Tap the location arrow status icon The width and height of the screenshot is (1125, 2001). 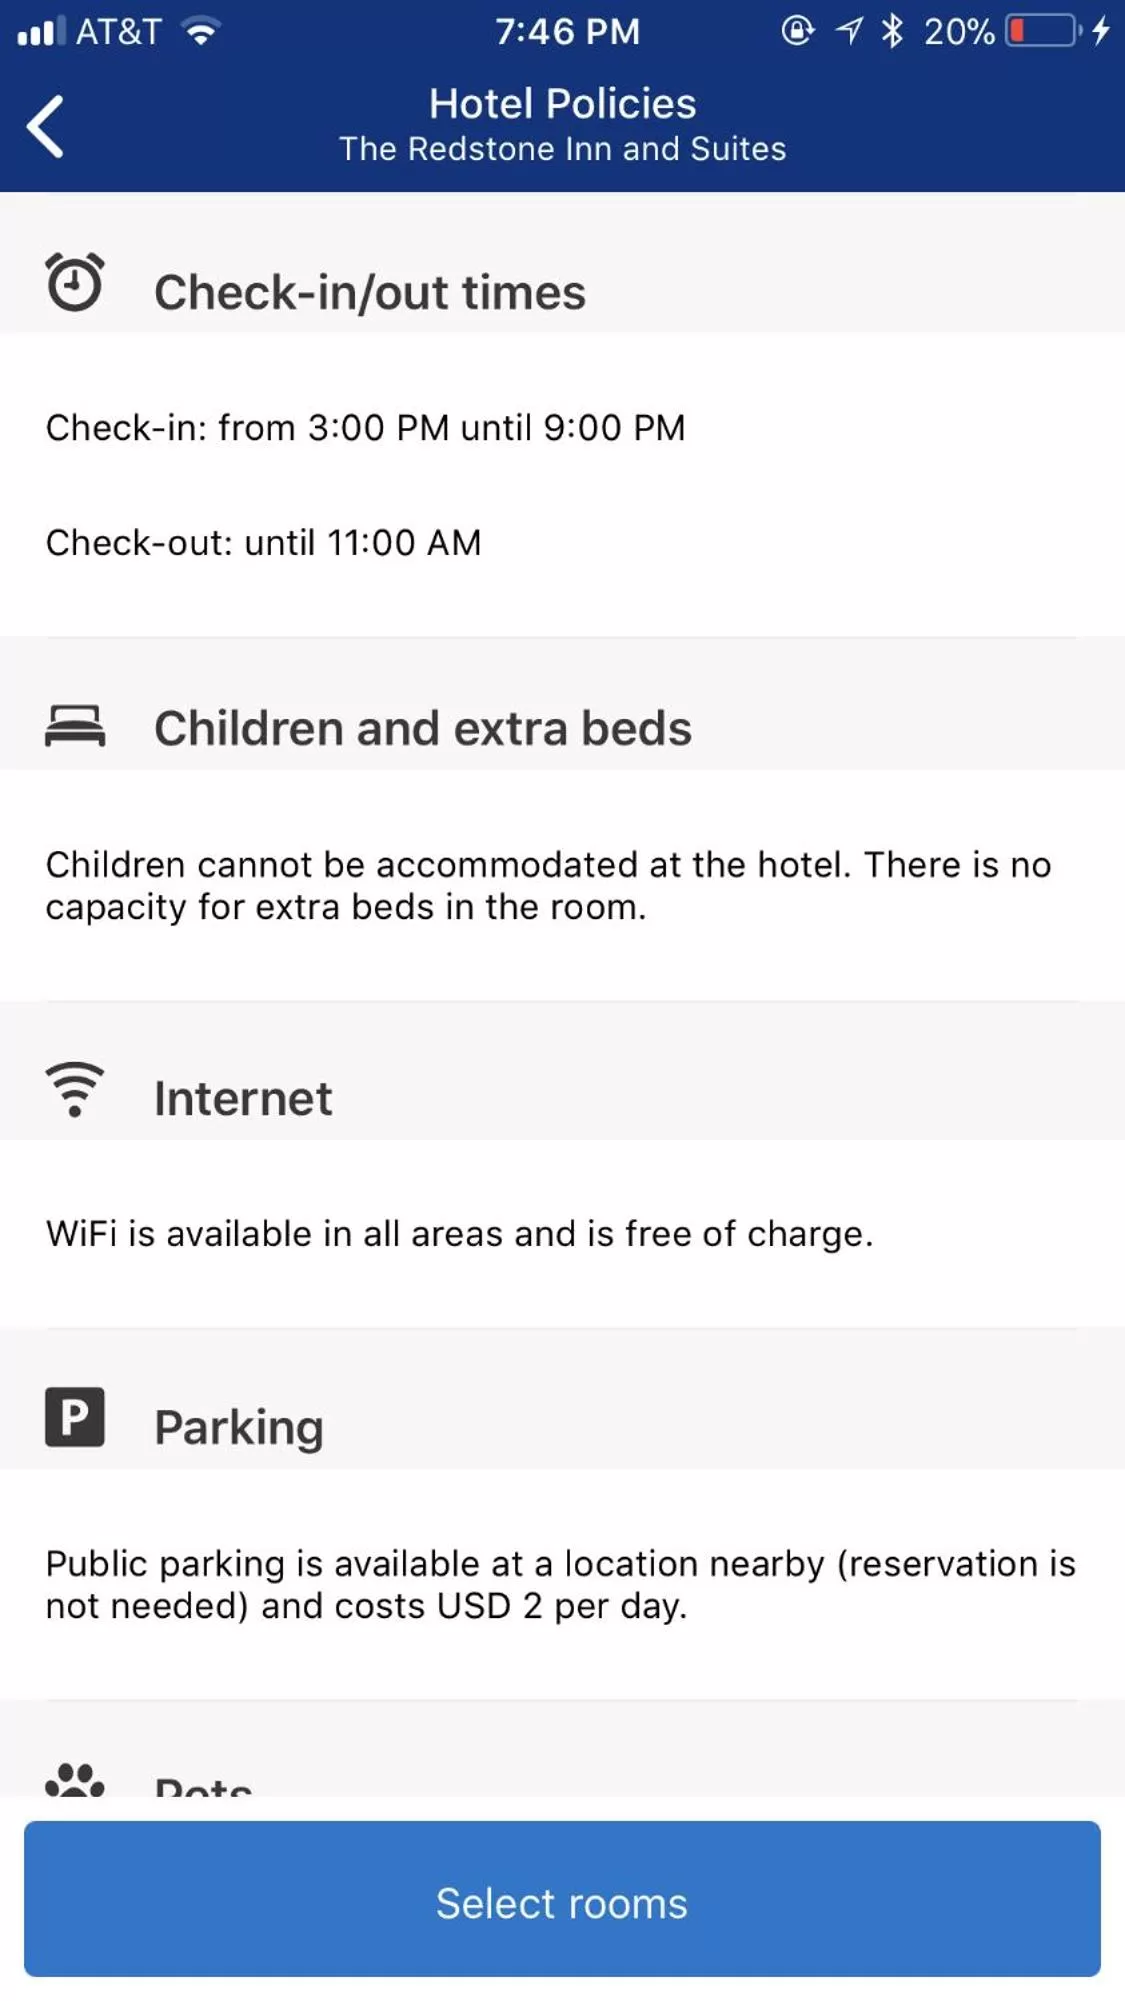tap(849, 31)
